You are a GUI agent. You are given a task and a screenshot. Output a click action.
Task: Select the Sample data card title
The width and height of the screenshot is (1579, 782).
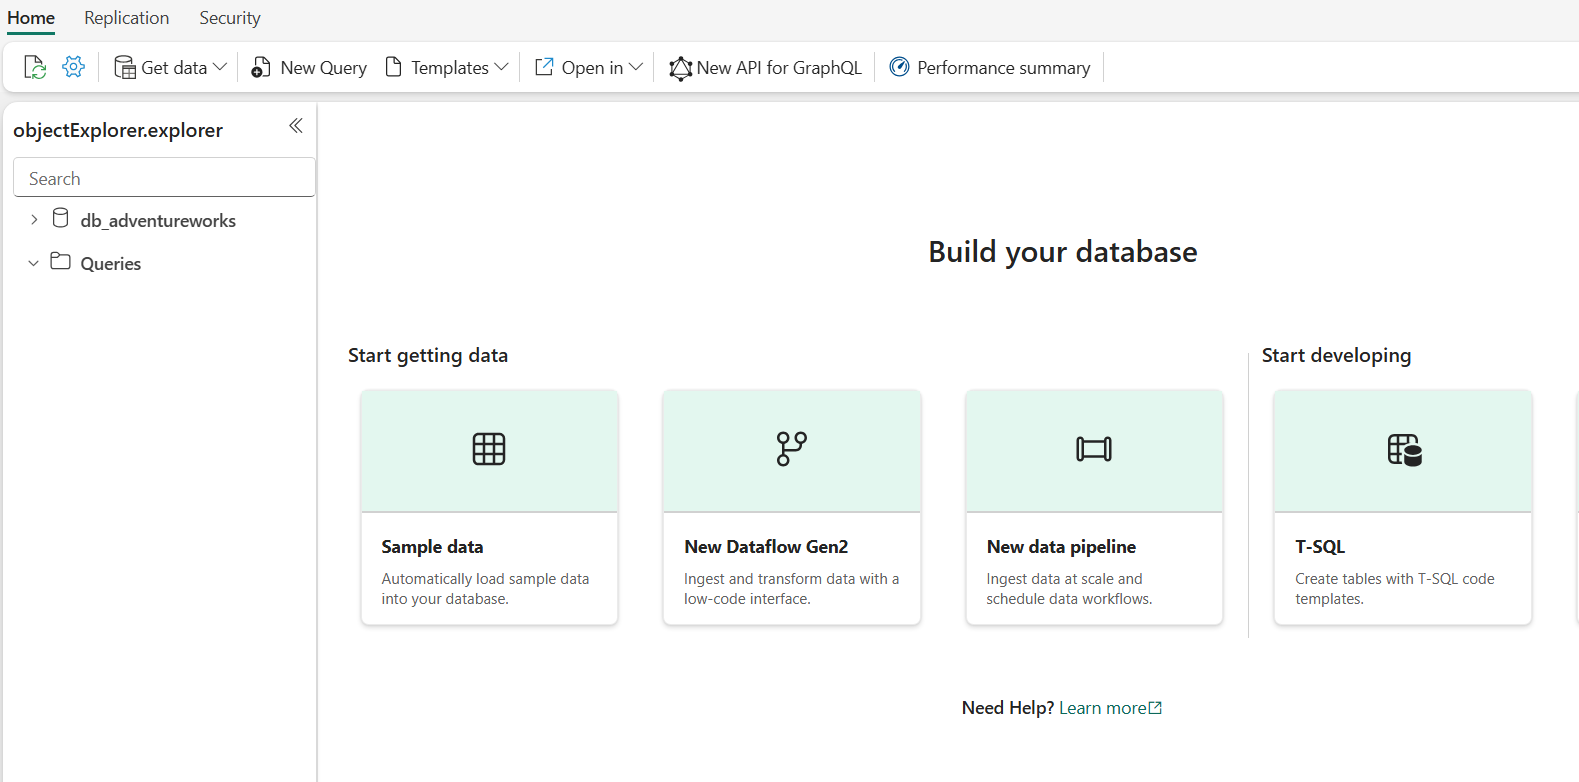[432, 547]
